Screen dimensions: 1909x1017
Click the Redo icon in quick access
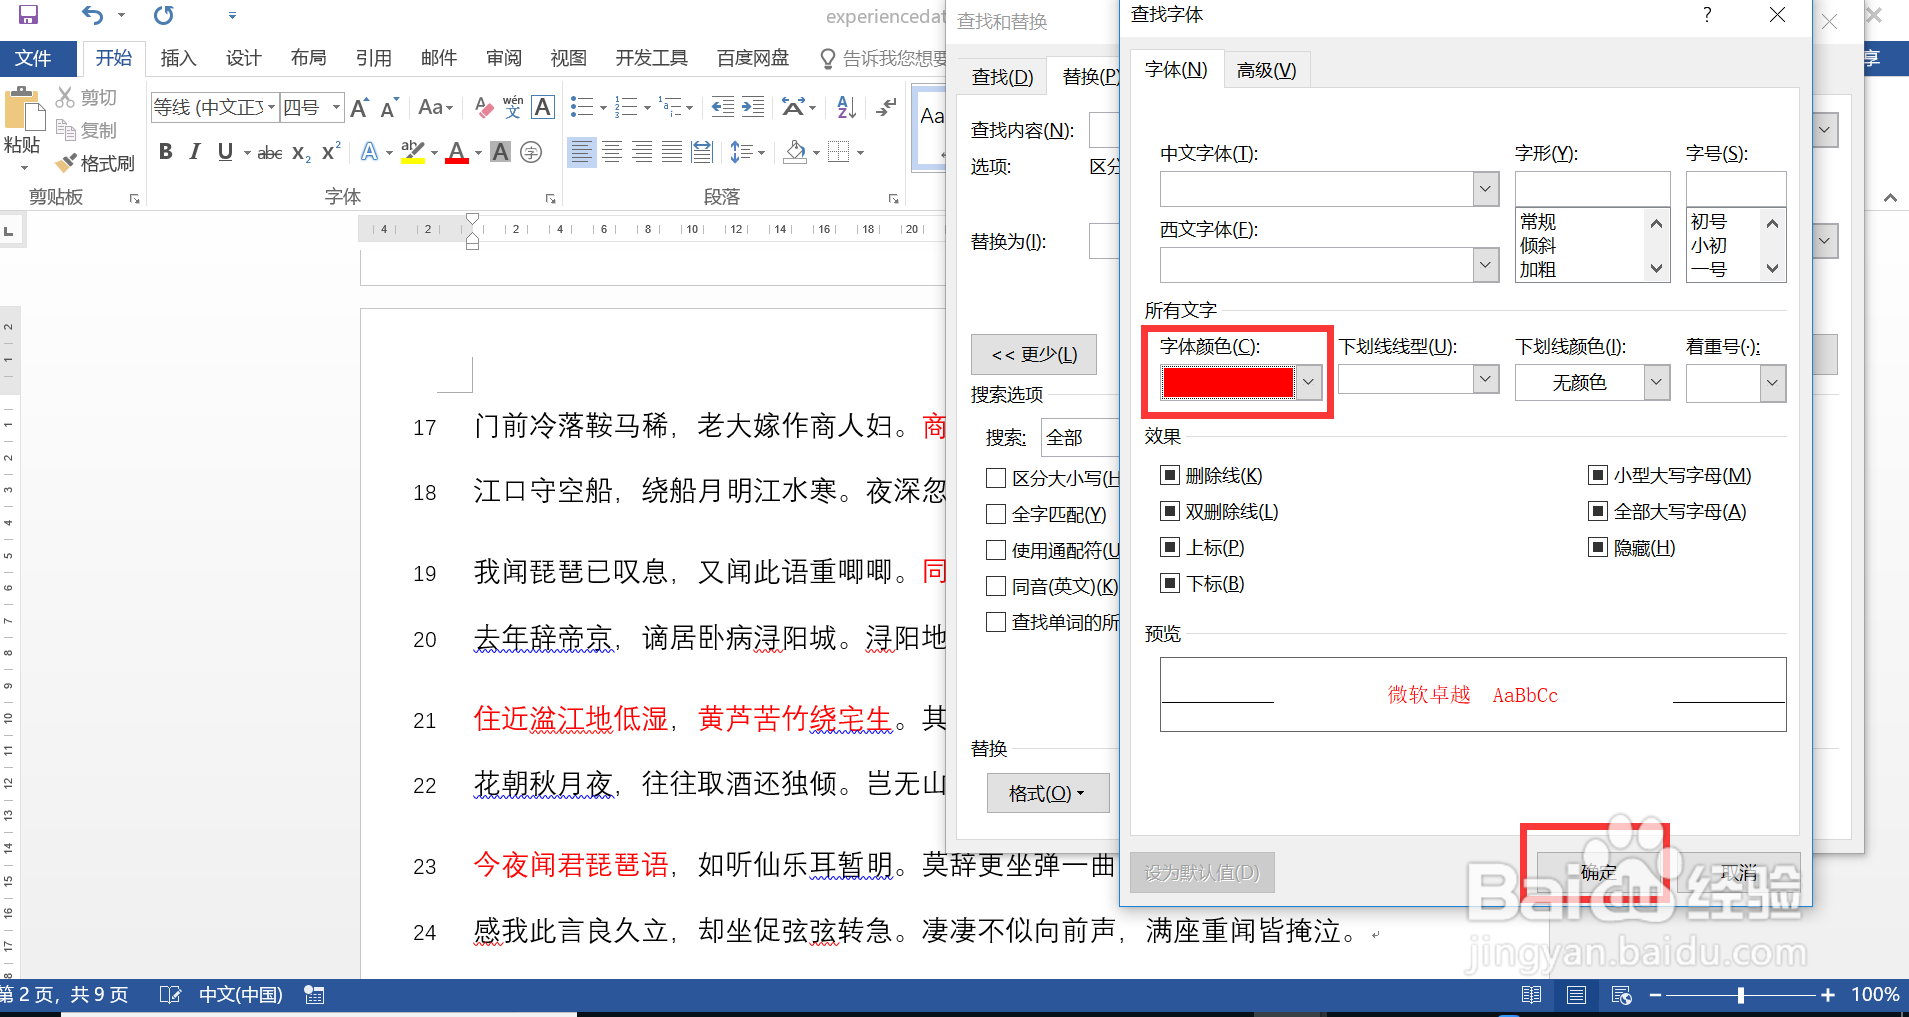click(163, 15)
